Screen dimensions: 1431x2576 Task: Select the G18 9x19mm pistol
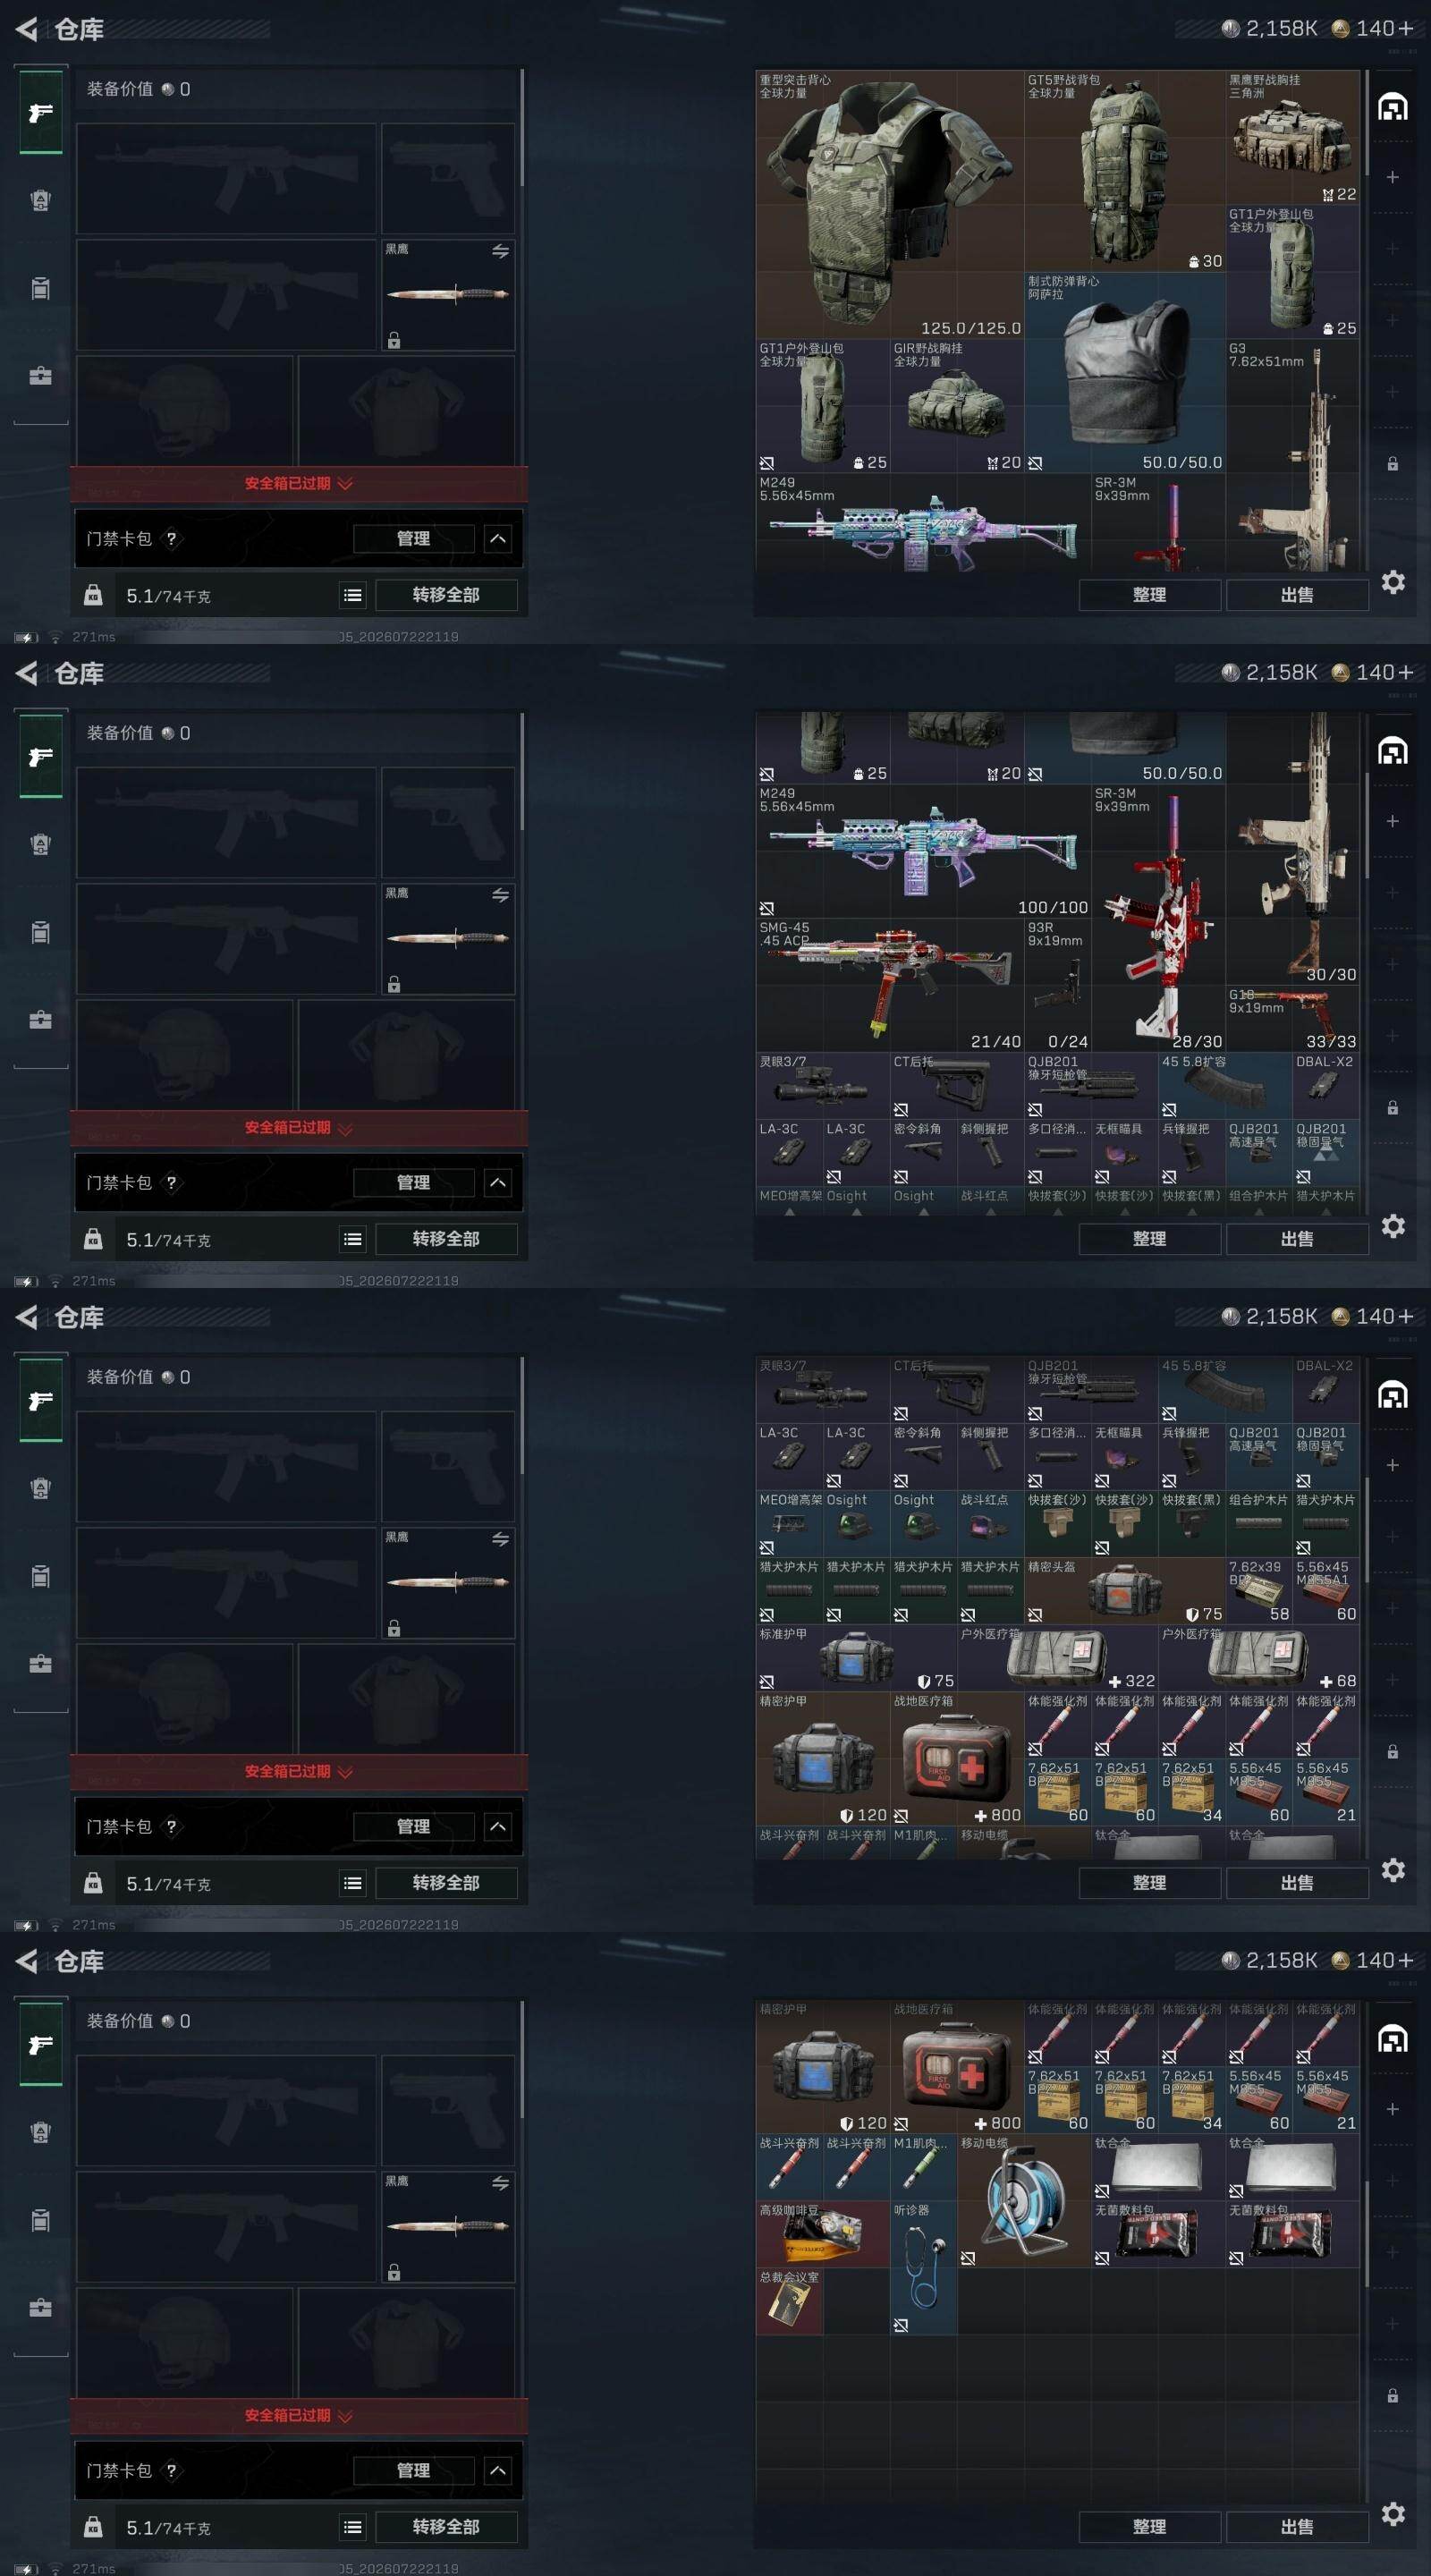pyautogui.click(x=1292, y=1018)
